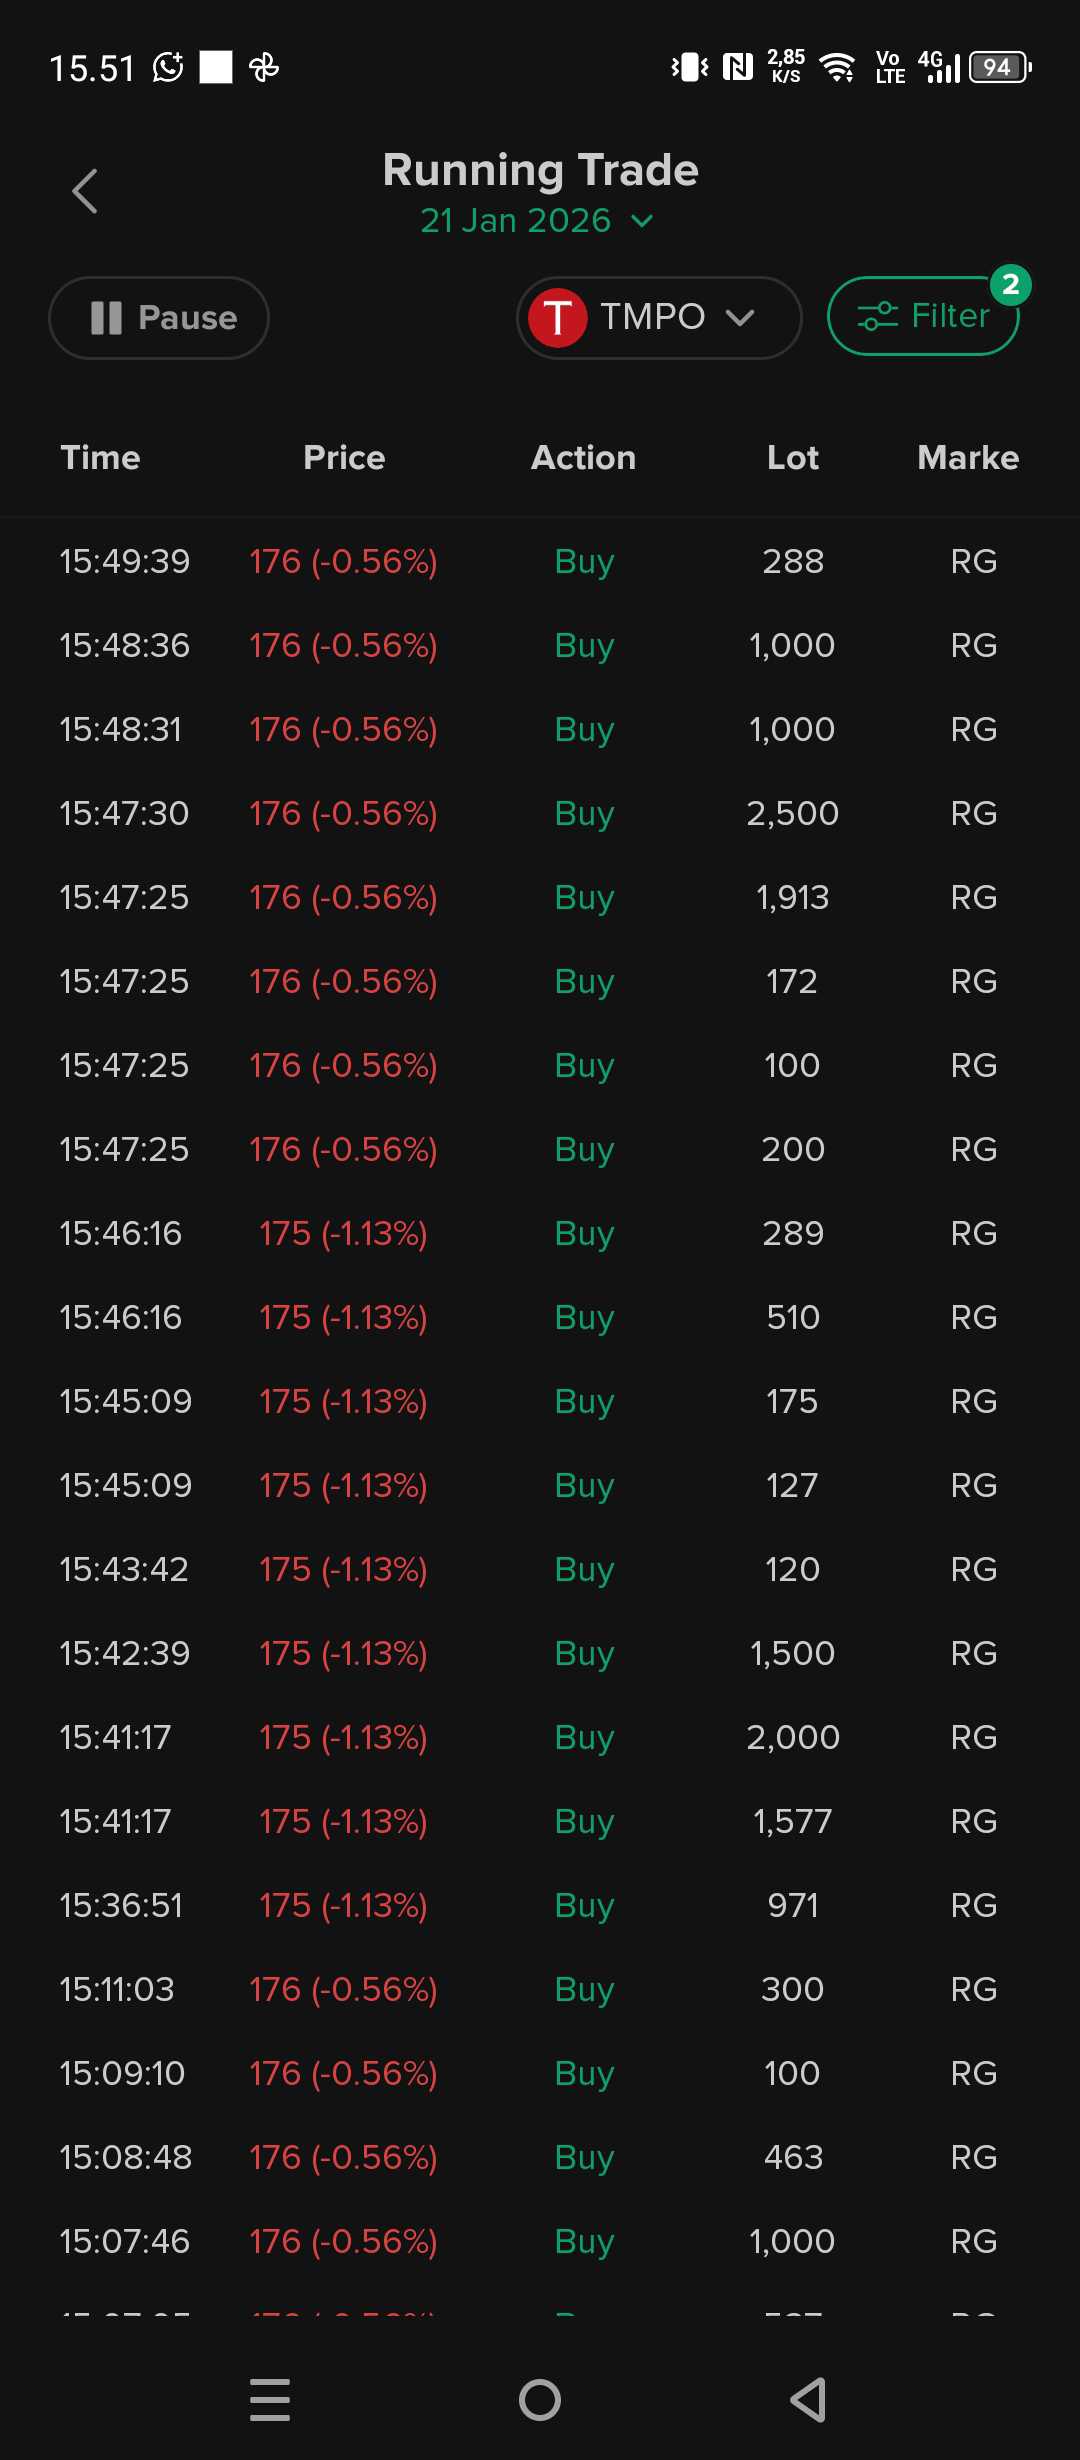Tap the Action column header
The height and width of the screenshot is (2460, 1080).
pos(584,457)
